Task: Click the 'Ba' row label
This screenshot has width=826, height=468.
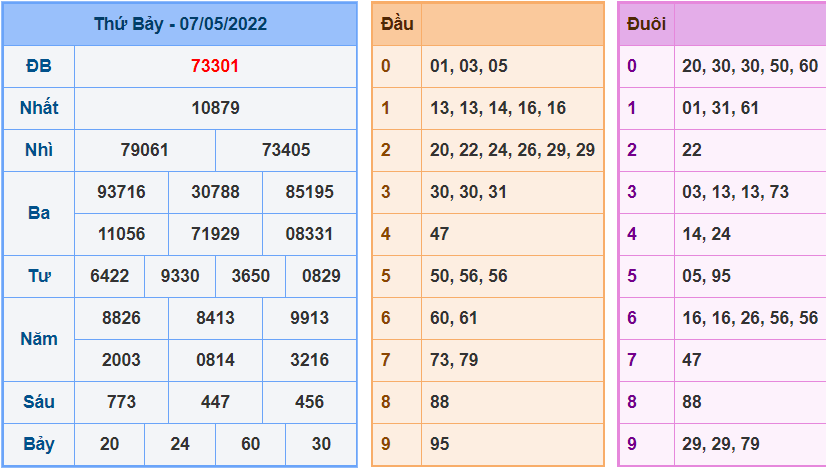Action: tap(39, 213)
